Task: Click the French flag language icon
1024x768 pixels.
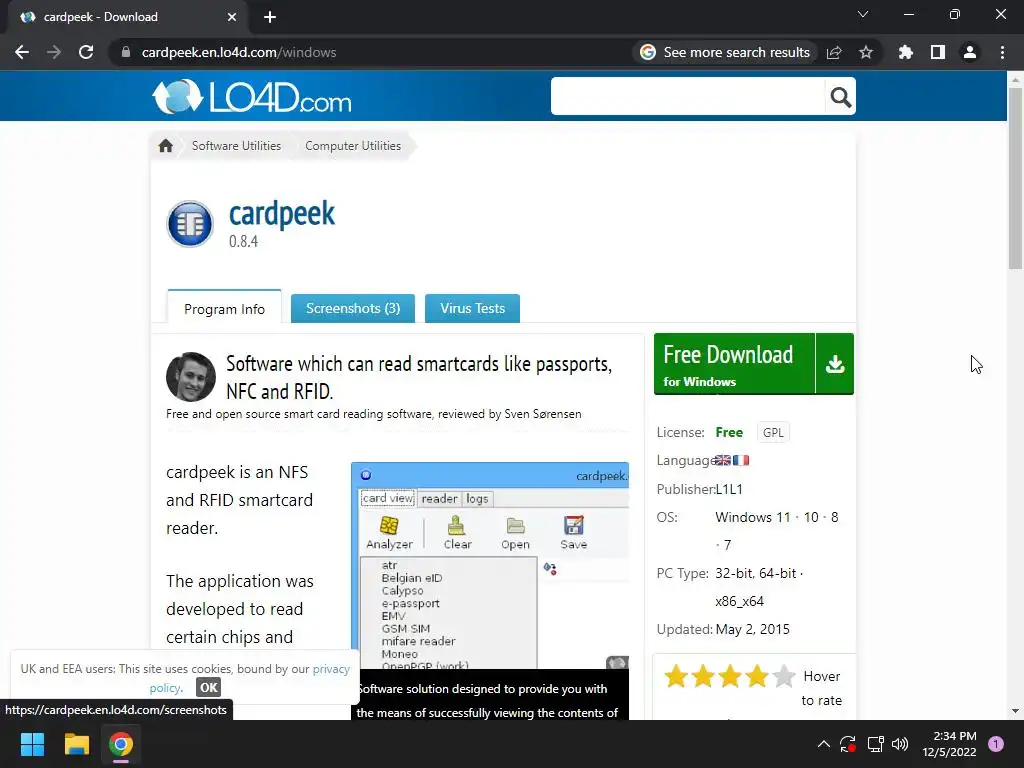Action: tap(741, 460)
